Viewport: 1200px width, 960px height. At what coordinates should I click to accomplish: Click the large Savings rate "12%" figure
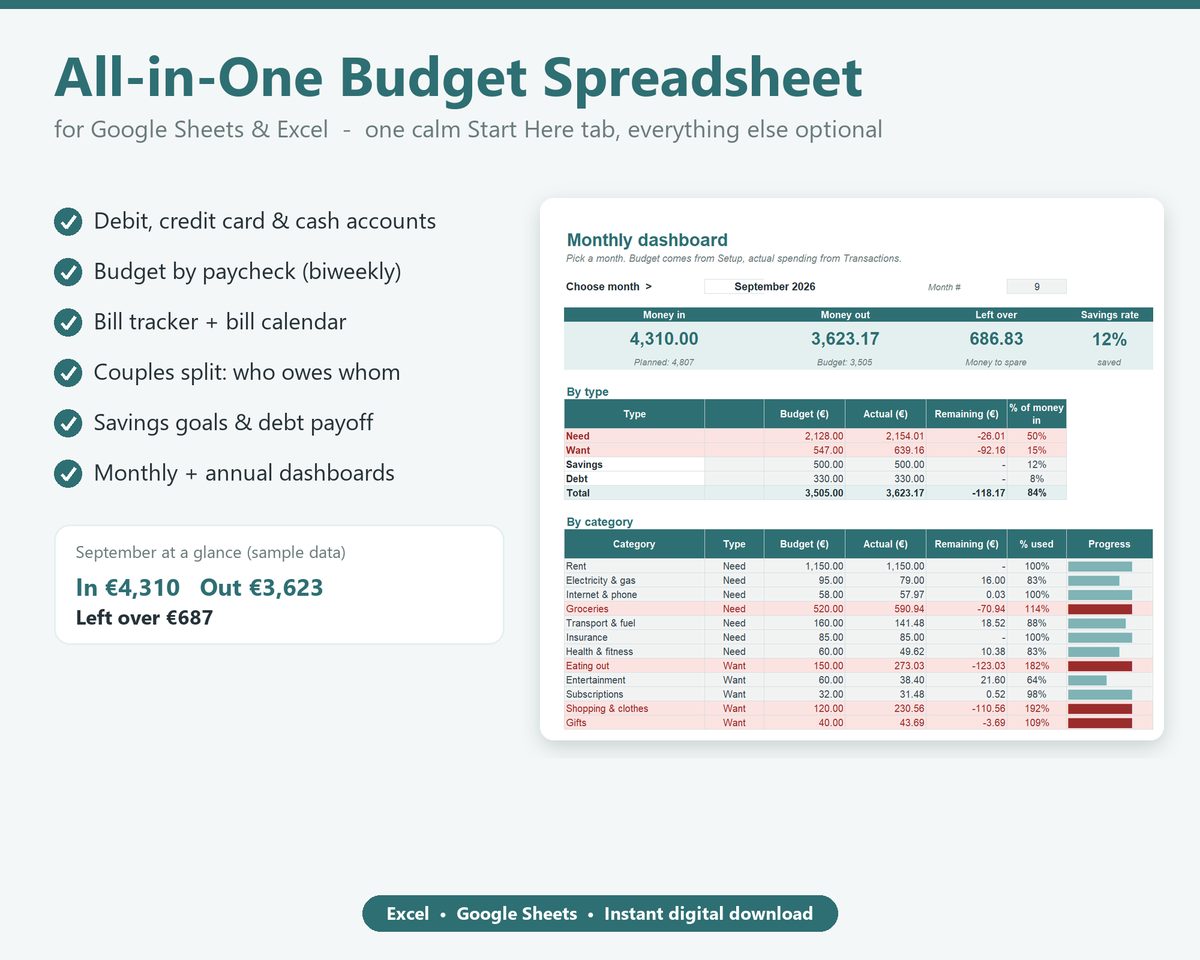click(x=1109, y=339)
